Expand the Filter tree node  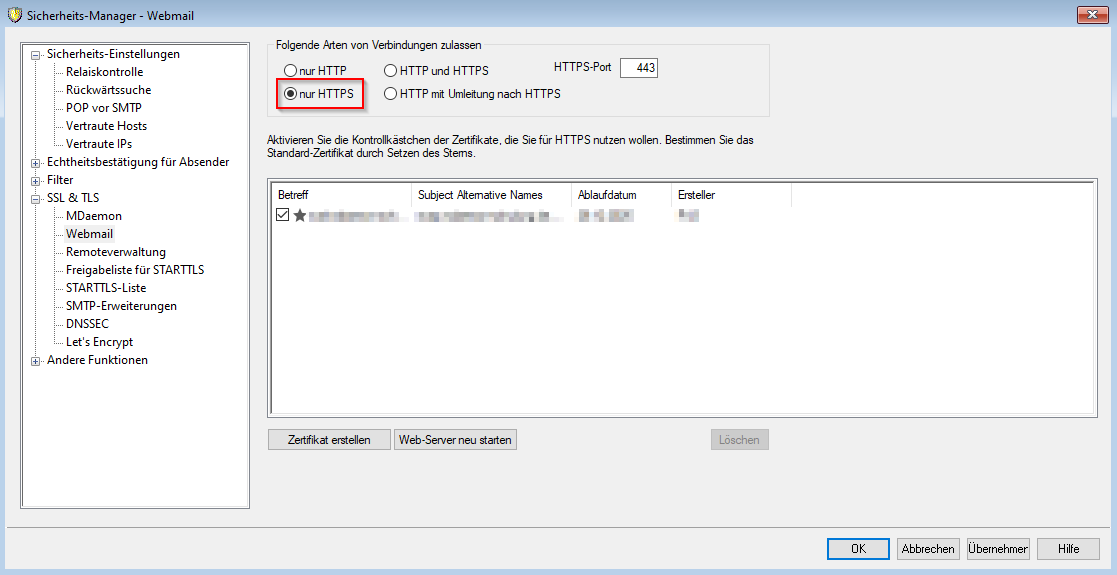click(37, 181)
